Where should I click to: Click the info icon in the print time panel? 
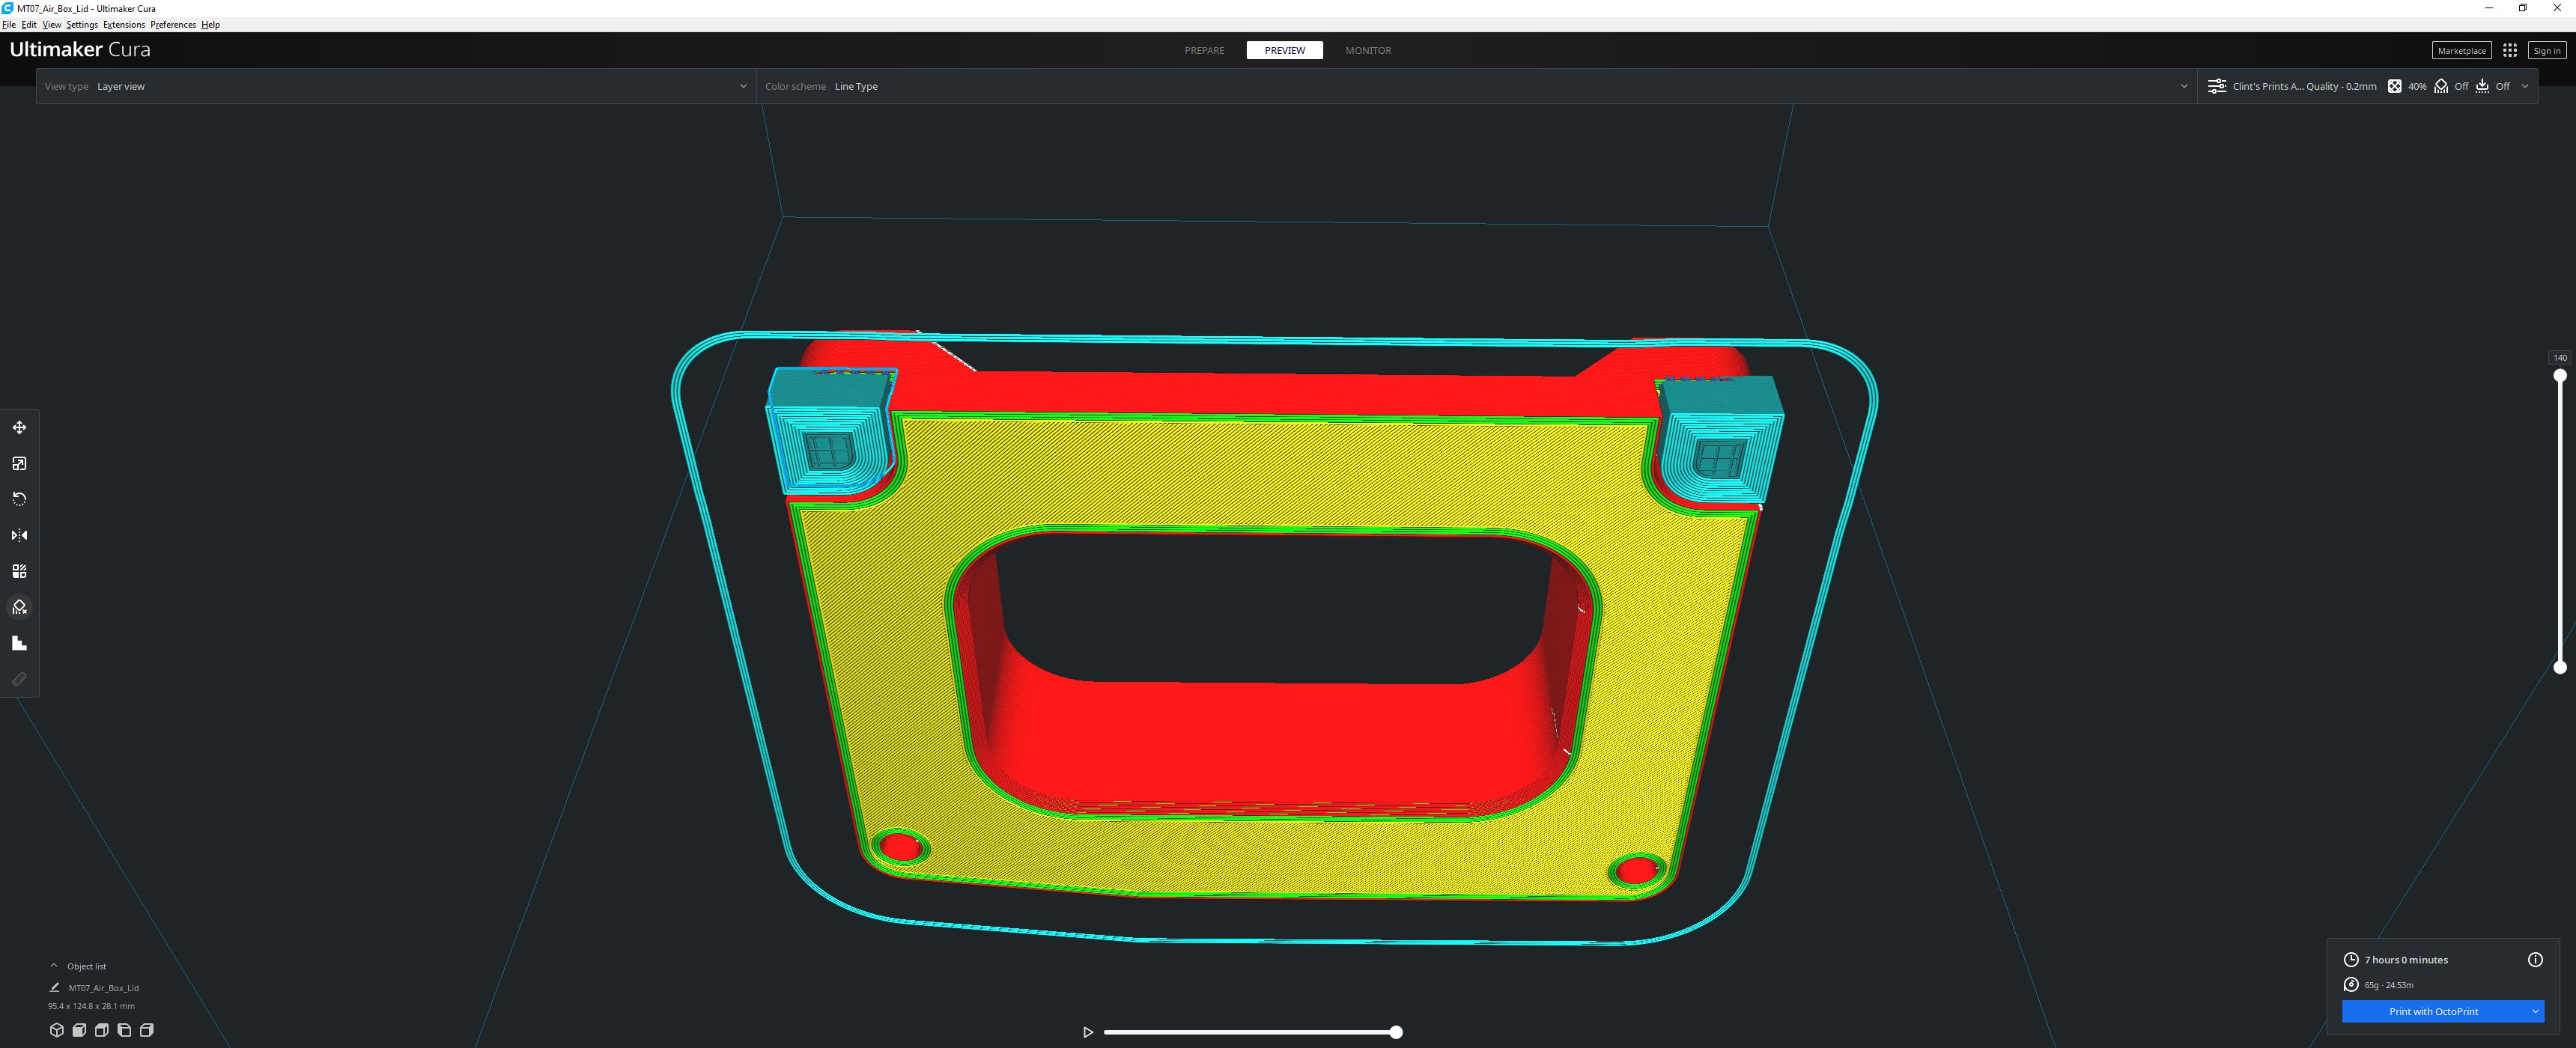pyautogui.click(x=2536, y=959)
